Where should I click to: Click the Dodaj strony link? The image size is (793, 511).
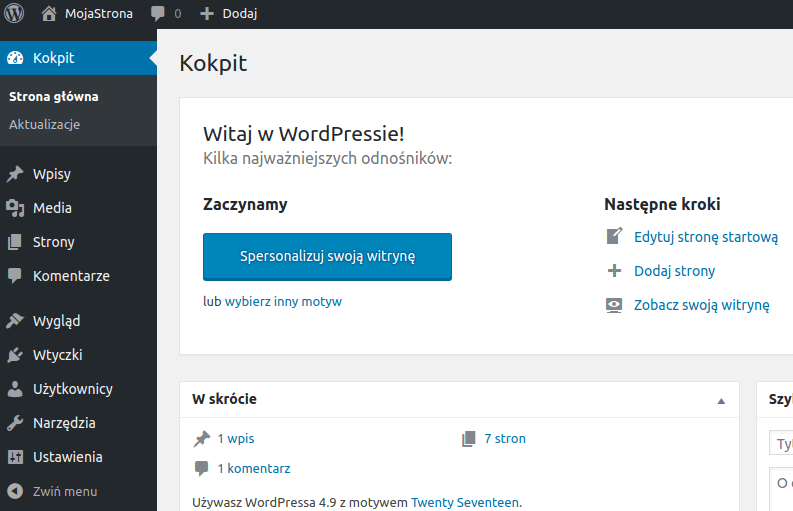675,271
